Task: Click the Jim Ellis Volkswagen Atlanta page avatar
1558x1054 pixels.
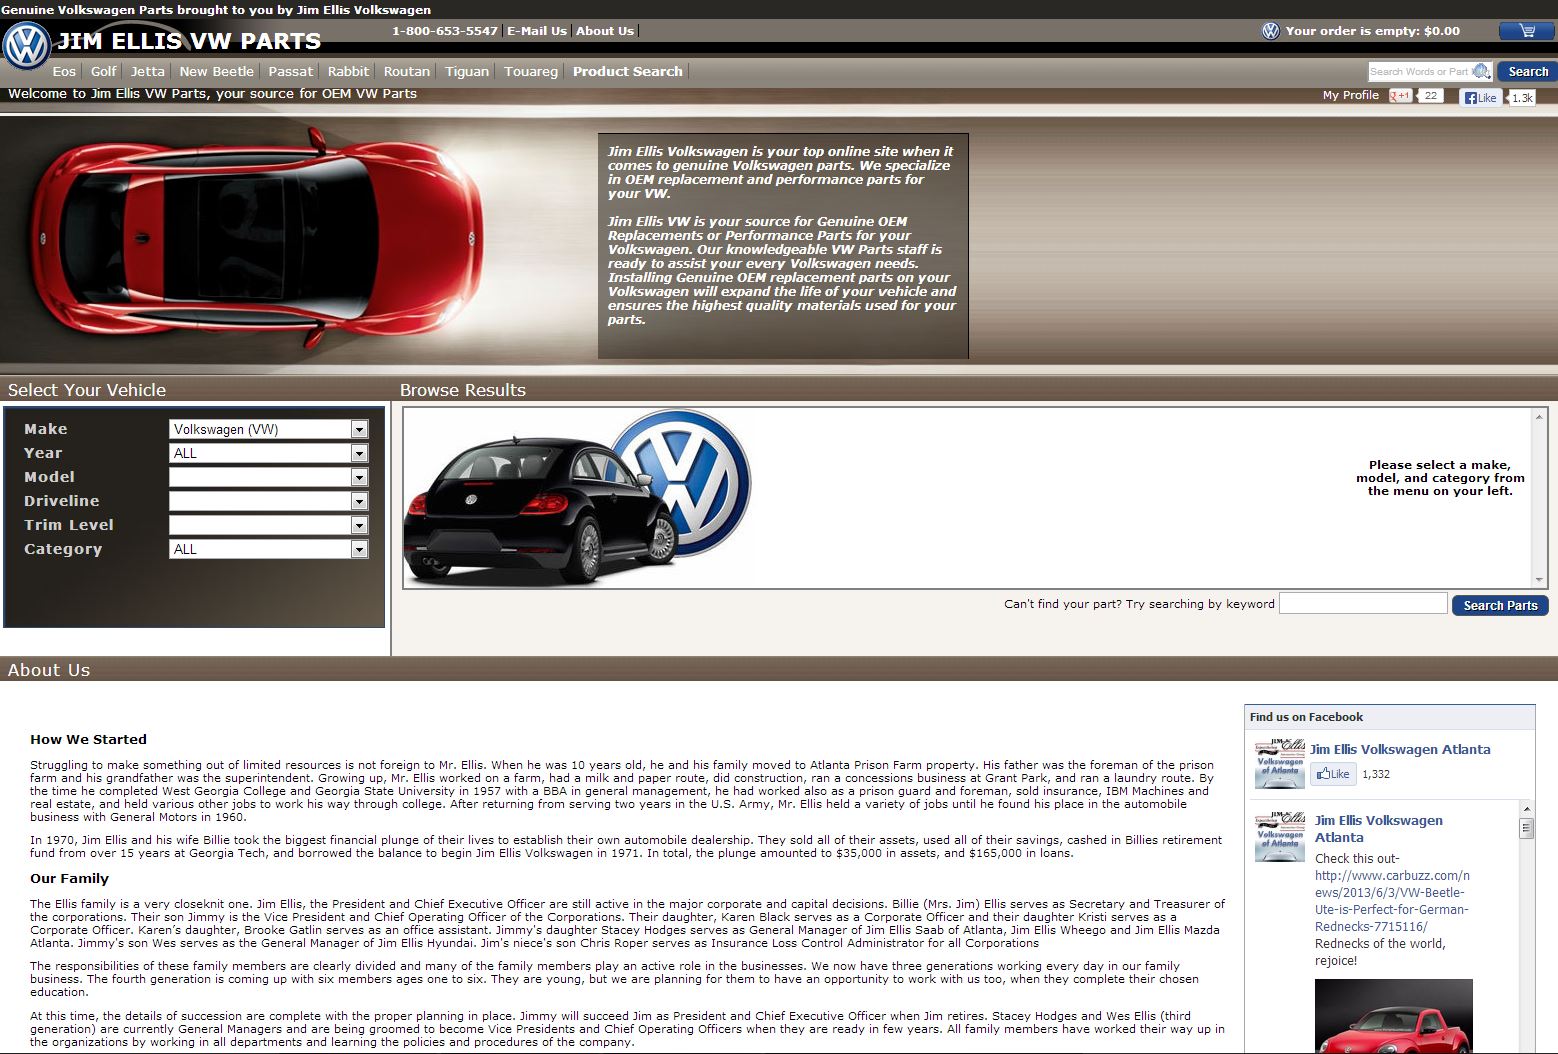Action: 1280,764
